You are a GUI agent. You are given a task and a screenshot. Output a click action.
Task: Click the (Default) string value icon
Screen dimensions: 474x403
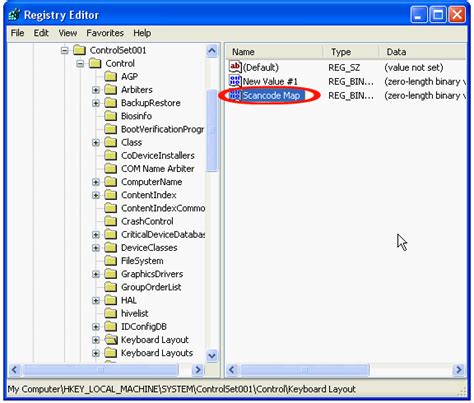235,67
